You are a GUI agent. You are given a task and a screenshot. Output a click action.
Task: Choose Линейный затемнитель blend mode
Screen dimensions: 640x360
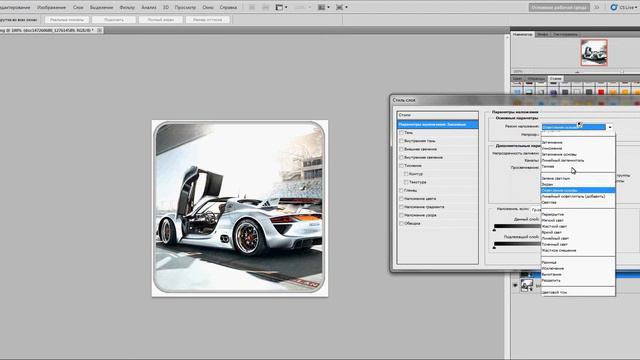click(578, 160)
